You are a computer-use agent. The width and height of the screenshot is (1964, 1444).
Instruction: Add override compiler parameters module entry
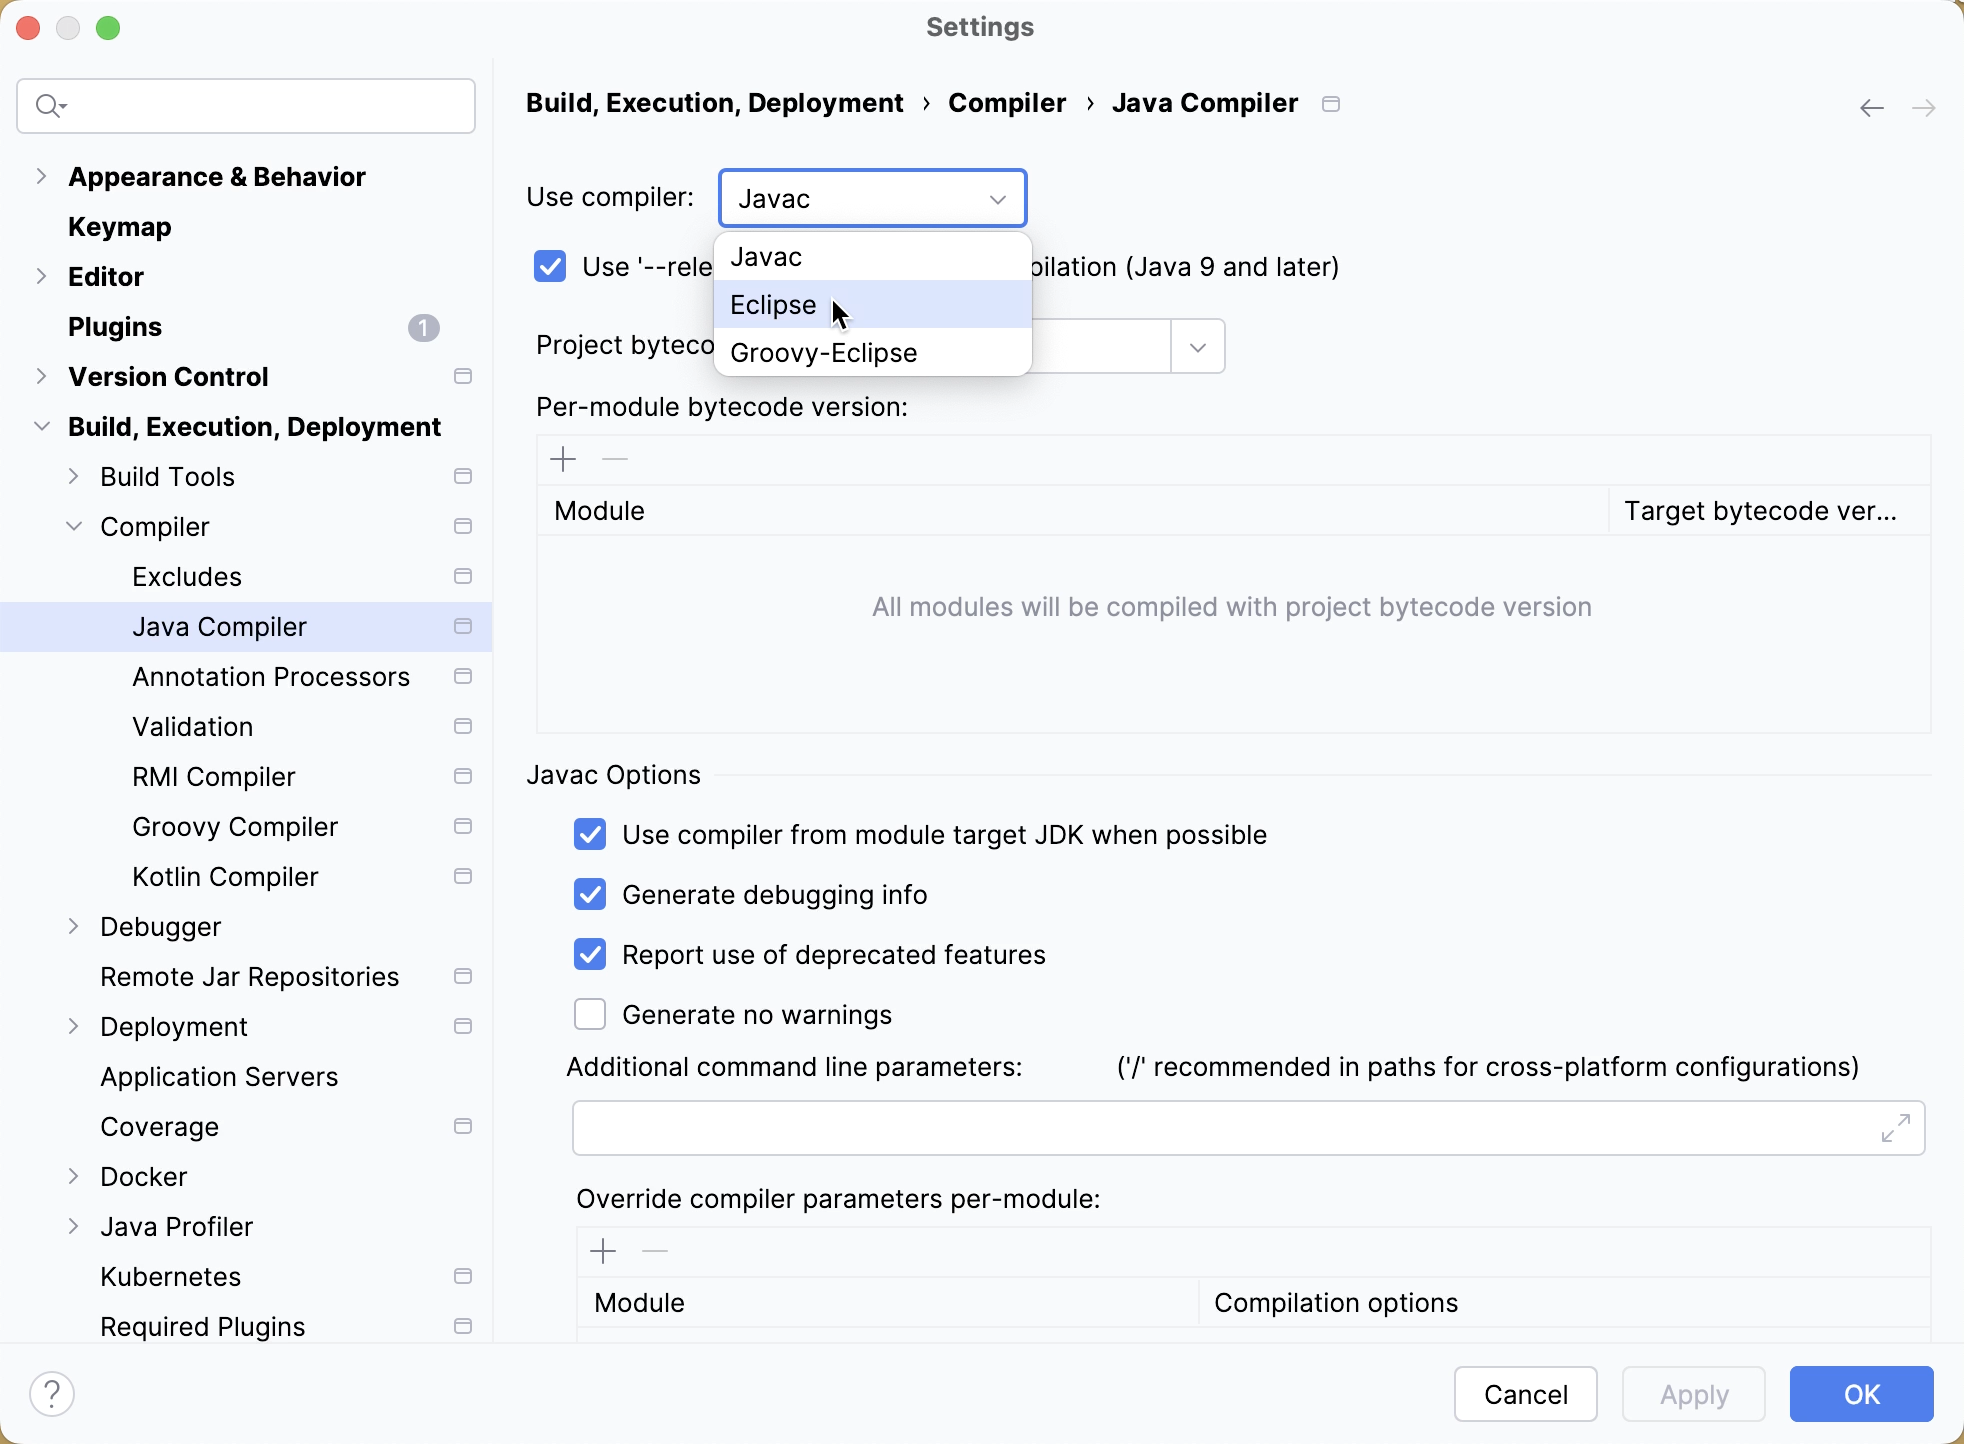(604, 1251)
